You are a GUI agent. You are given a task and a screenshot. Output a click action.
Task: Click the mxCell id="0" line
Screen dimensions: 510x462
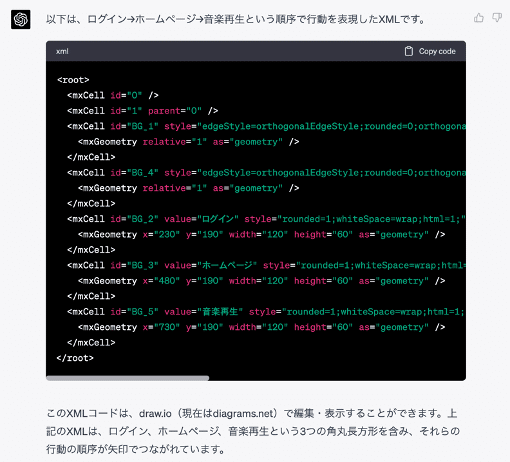(x=113, y=95)
